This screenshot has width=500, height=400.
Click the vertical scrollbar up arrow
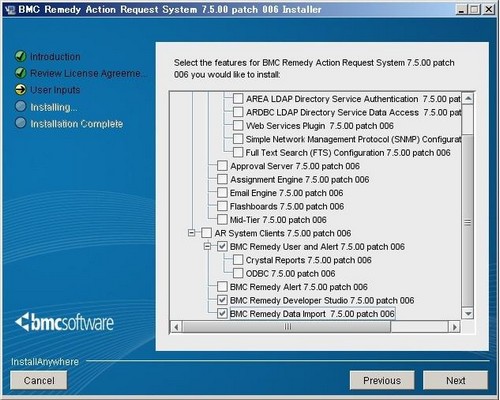(x=468, y=98)
